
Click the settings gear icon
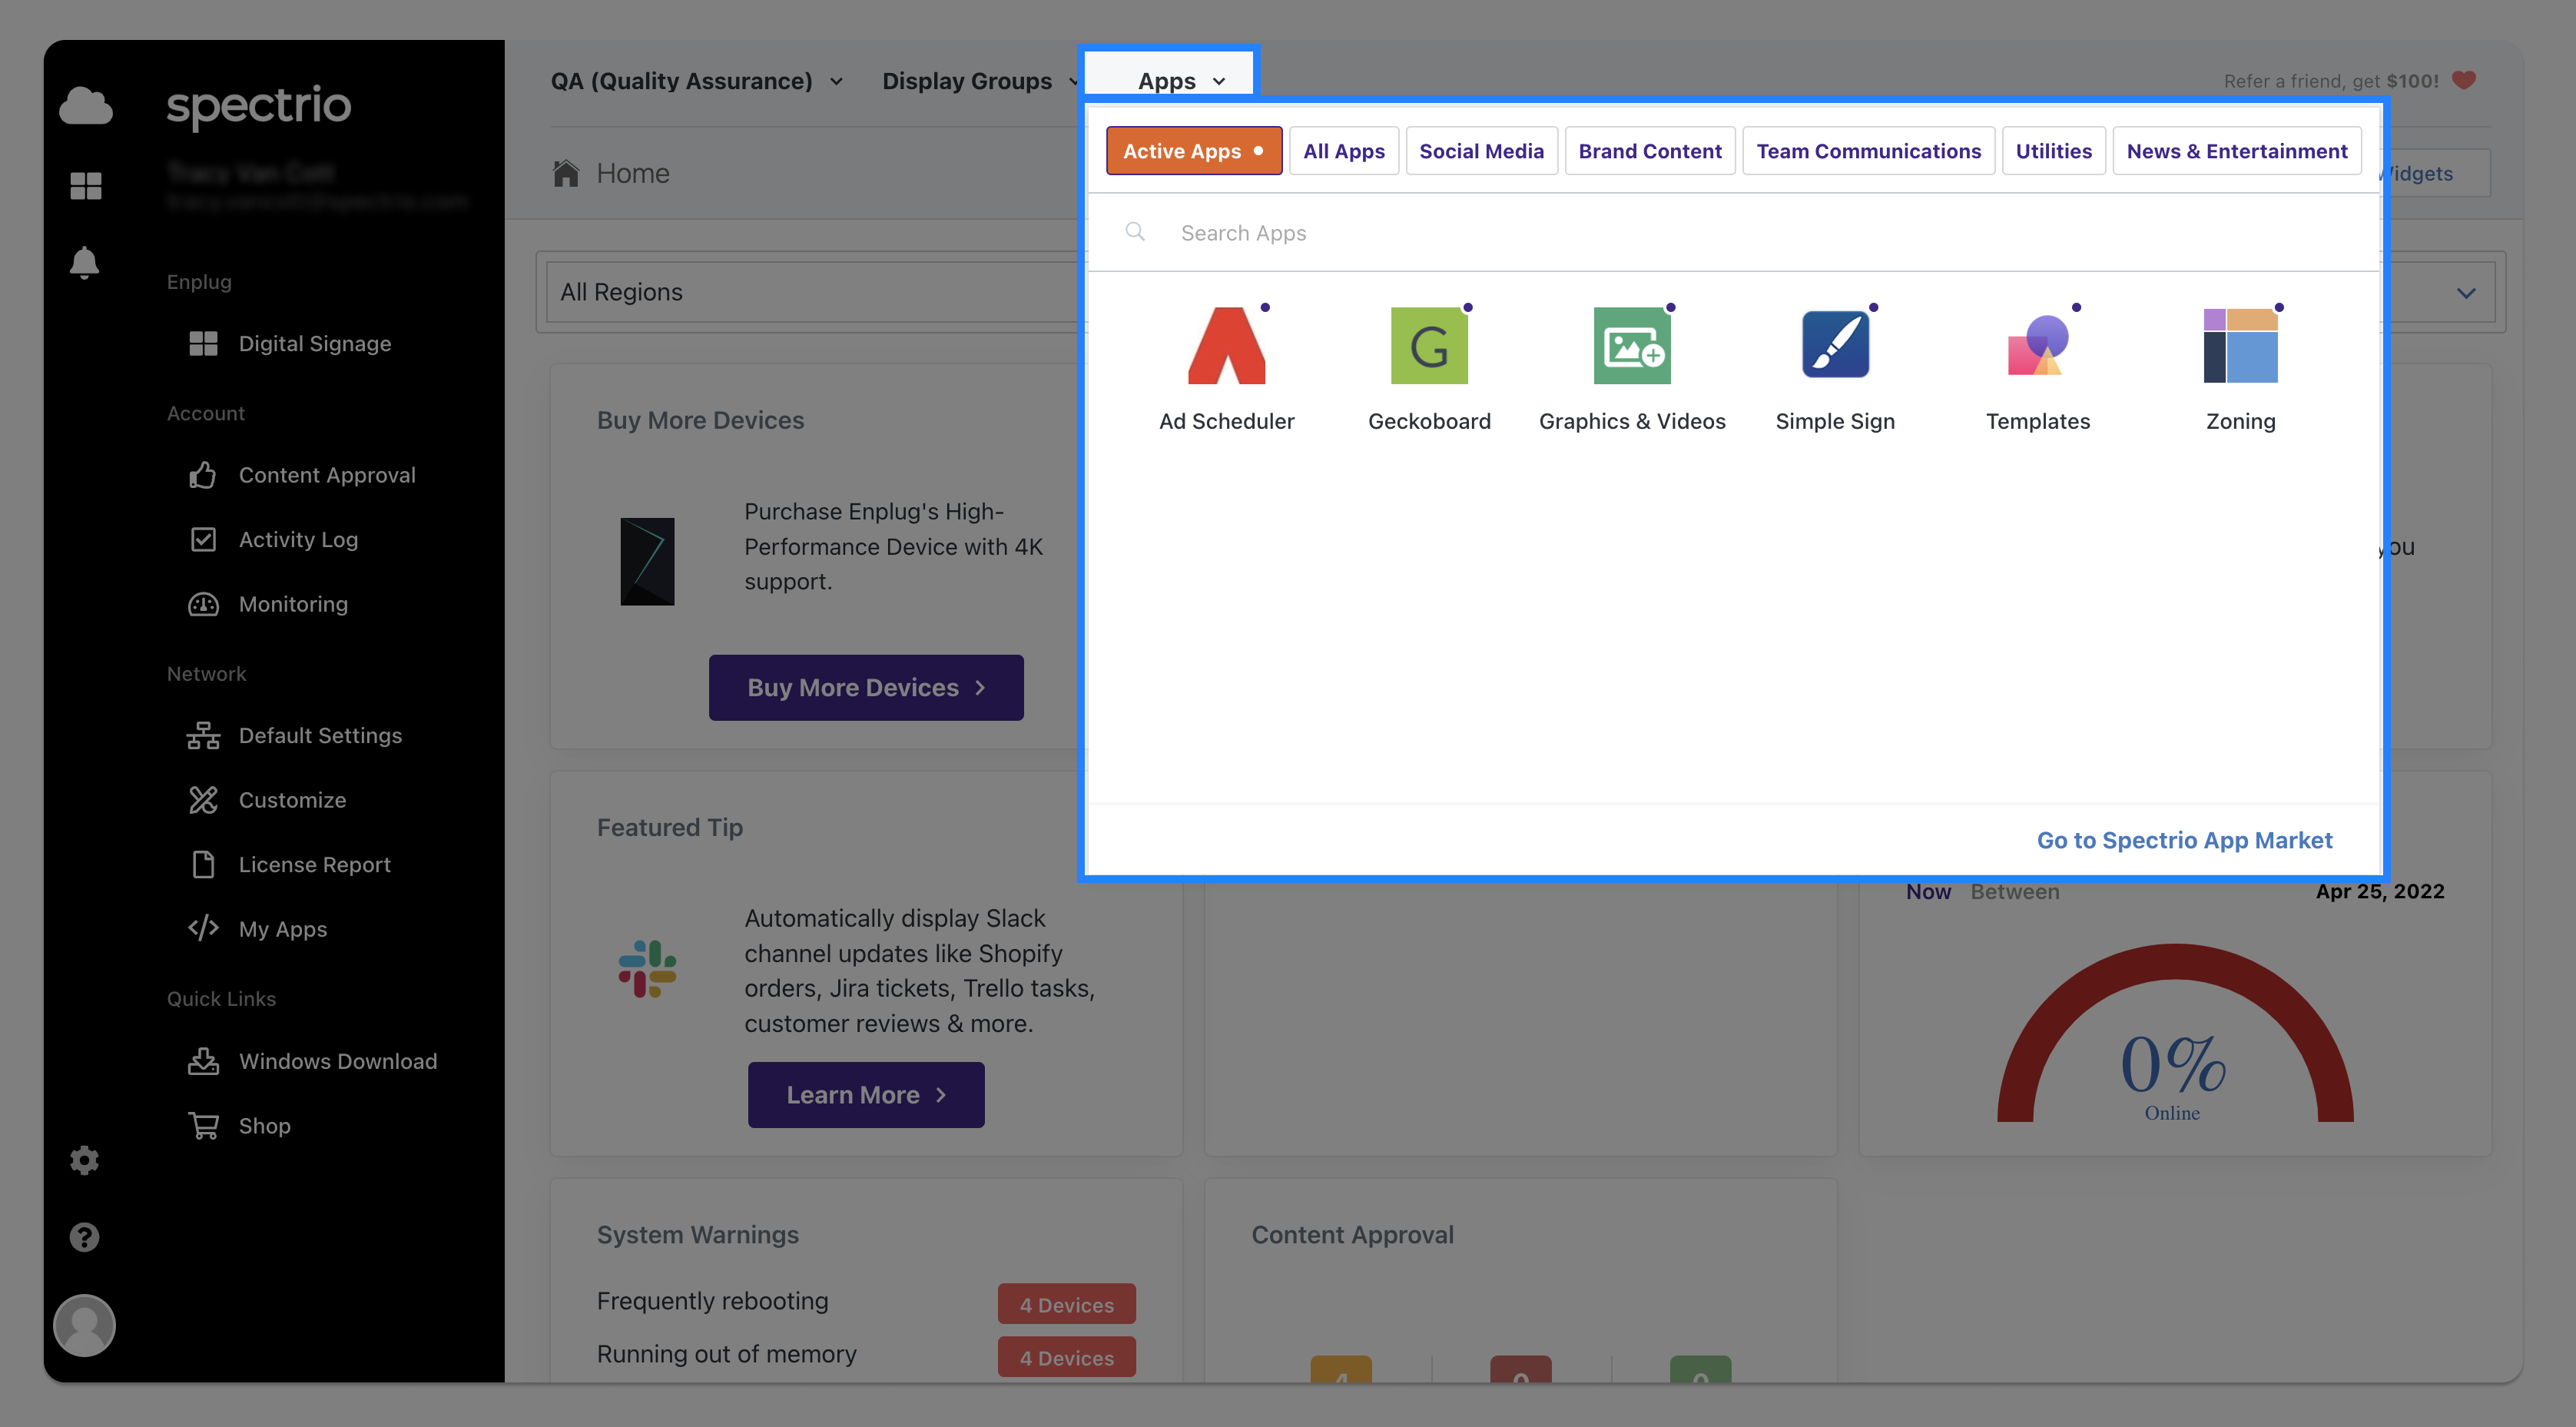click(84, 1160)
